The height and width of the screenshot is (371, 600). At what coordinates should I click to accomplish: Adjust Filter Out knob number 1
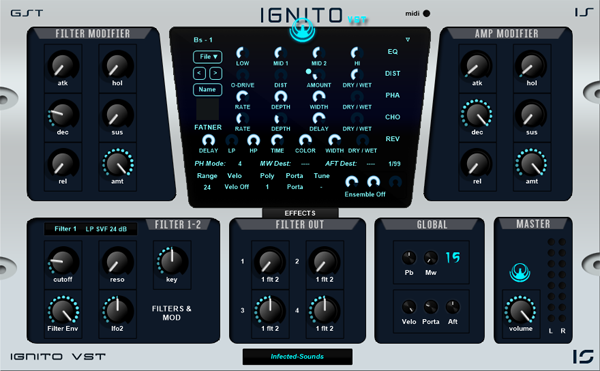pyautogui.click(x=270, y=262)
